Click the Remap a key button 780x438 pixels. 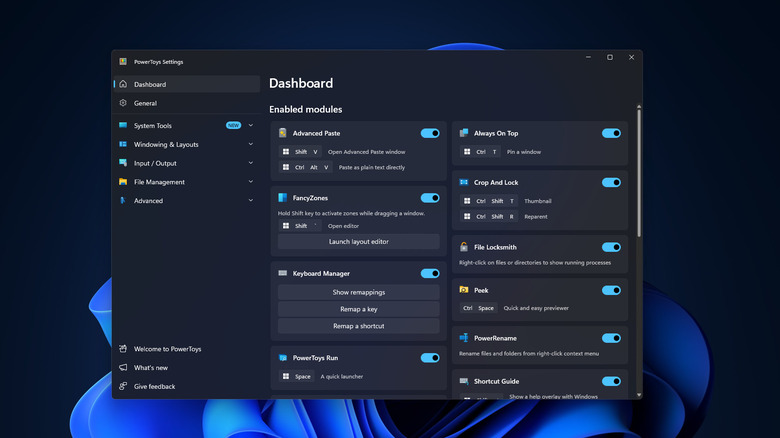pyautogui.click(x=358, y=309)
